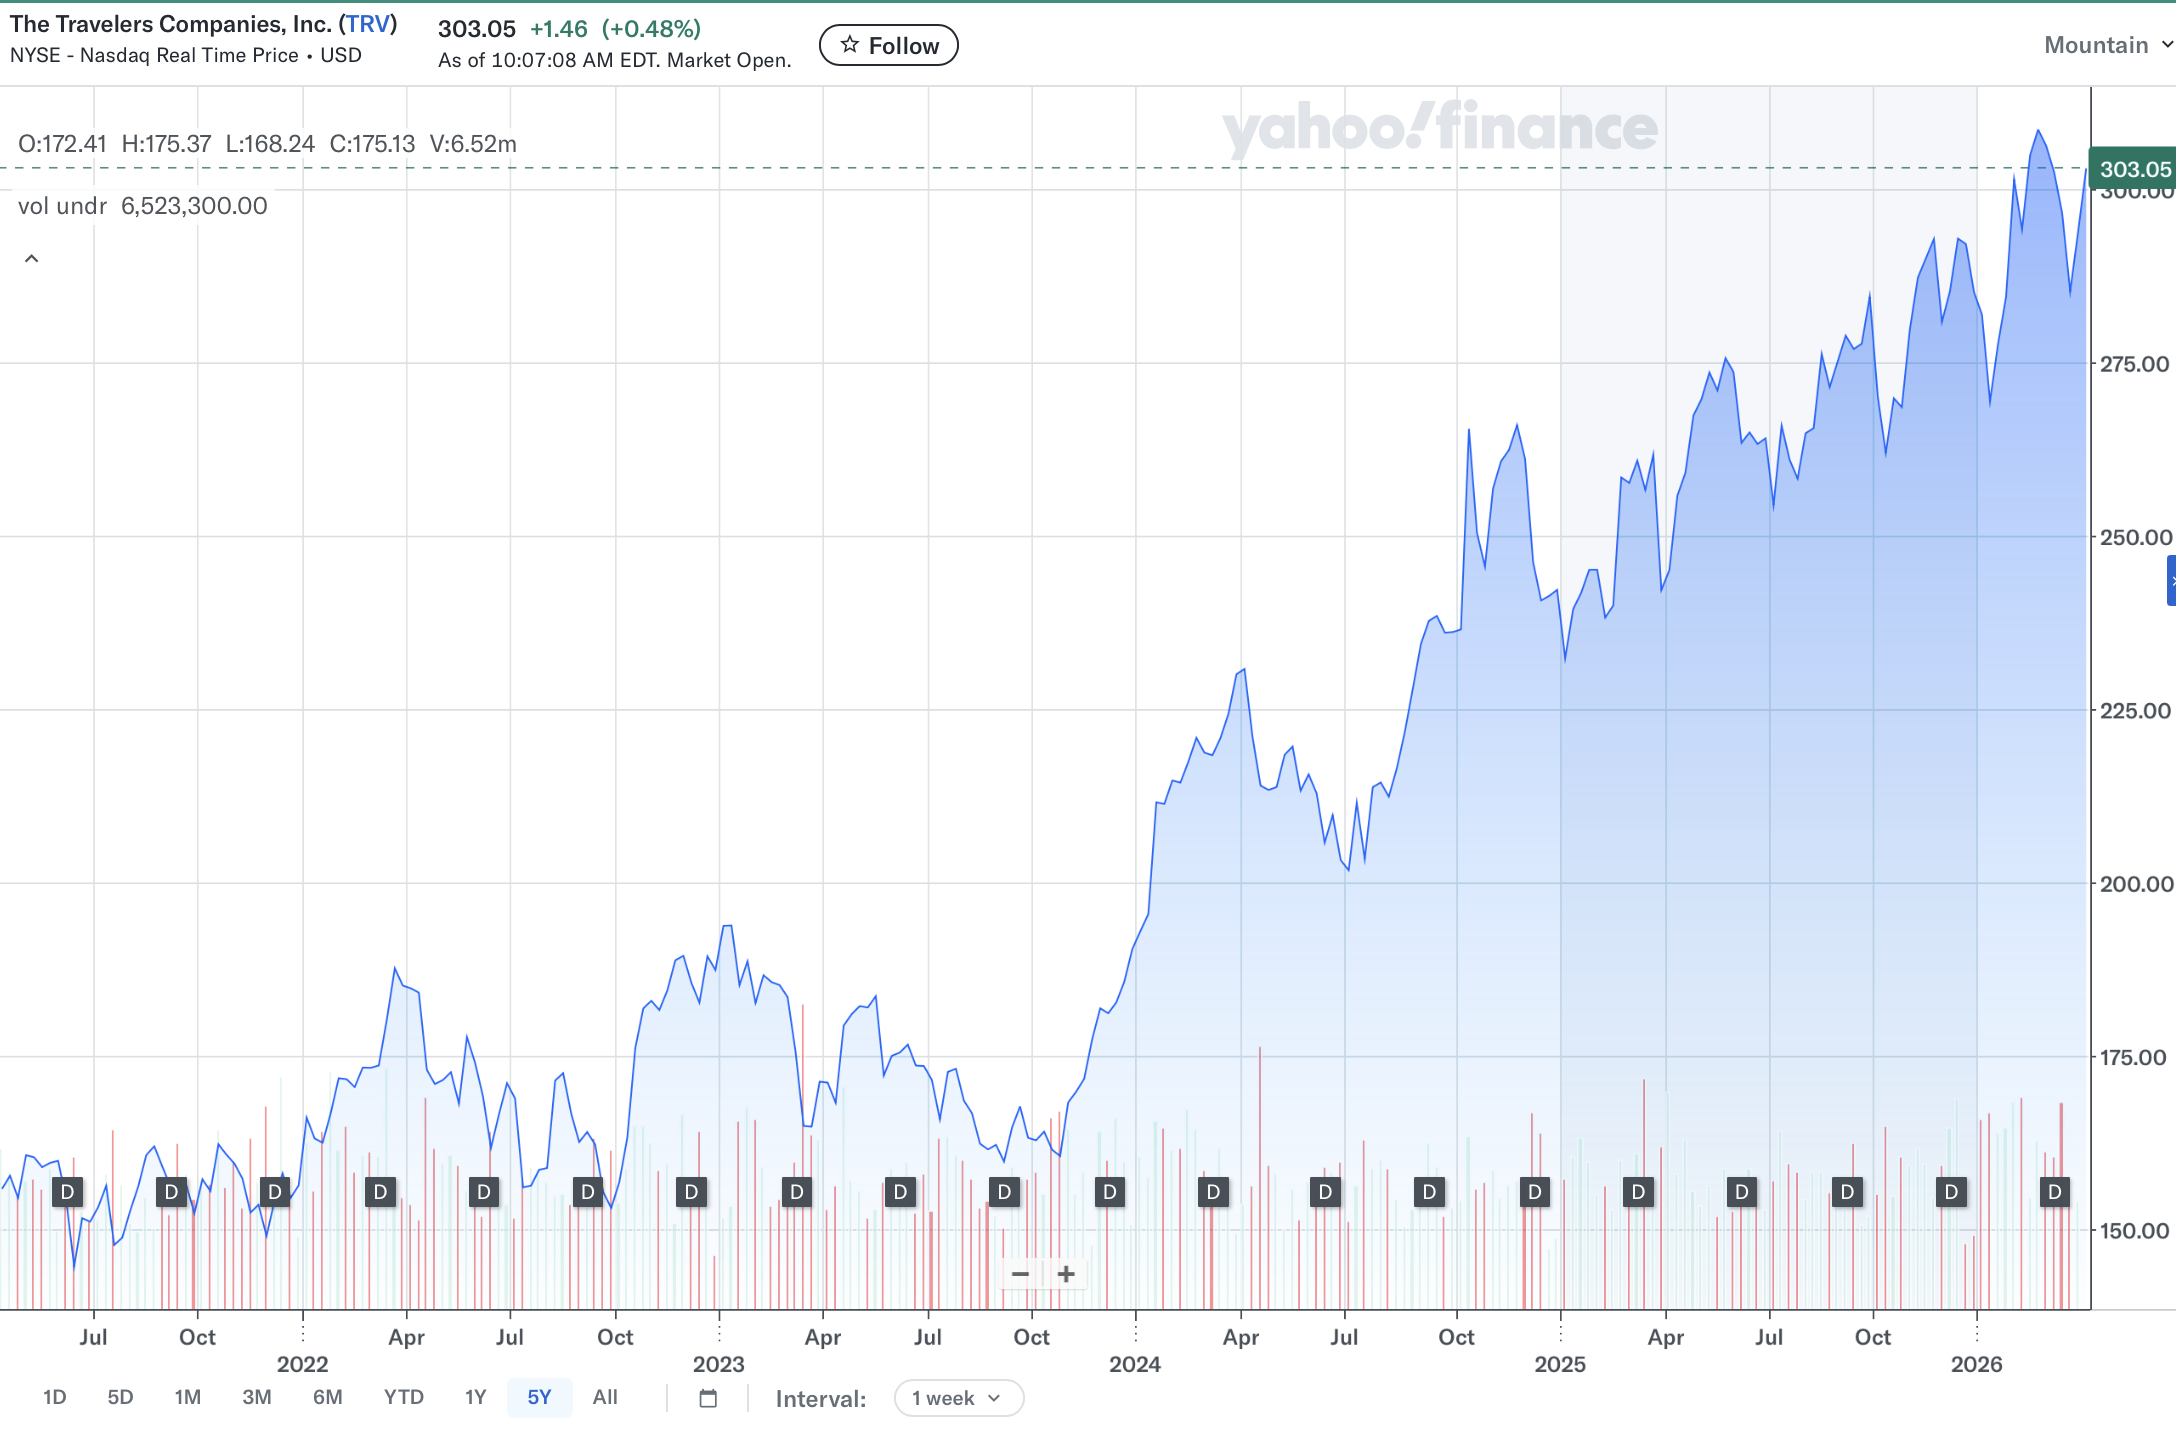Click the calendar date range icon
This screenshot has width=2176, height=1430.
coord(708,1398)
